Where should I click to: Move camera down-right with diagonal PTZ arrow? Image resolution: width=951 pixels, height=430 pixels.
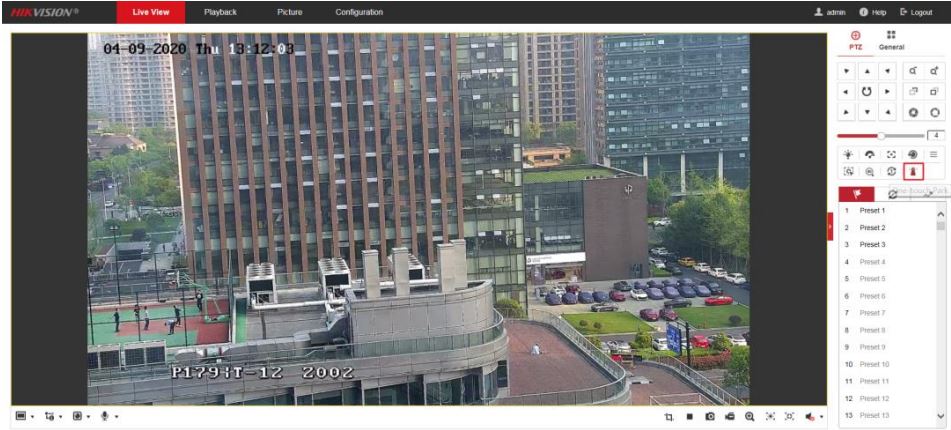(x=887, y=112)
